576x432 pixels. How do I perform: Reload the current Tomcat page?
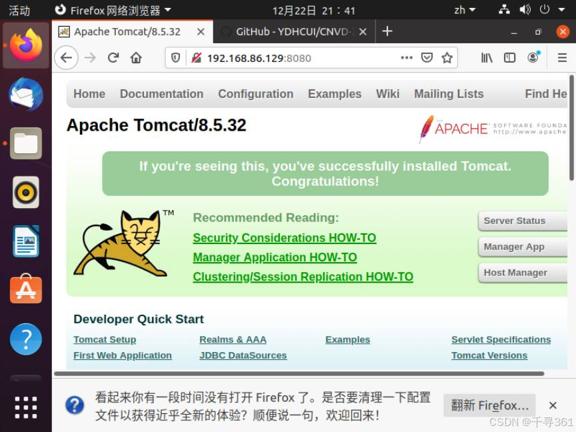tap(113, 58)
